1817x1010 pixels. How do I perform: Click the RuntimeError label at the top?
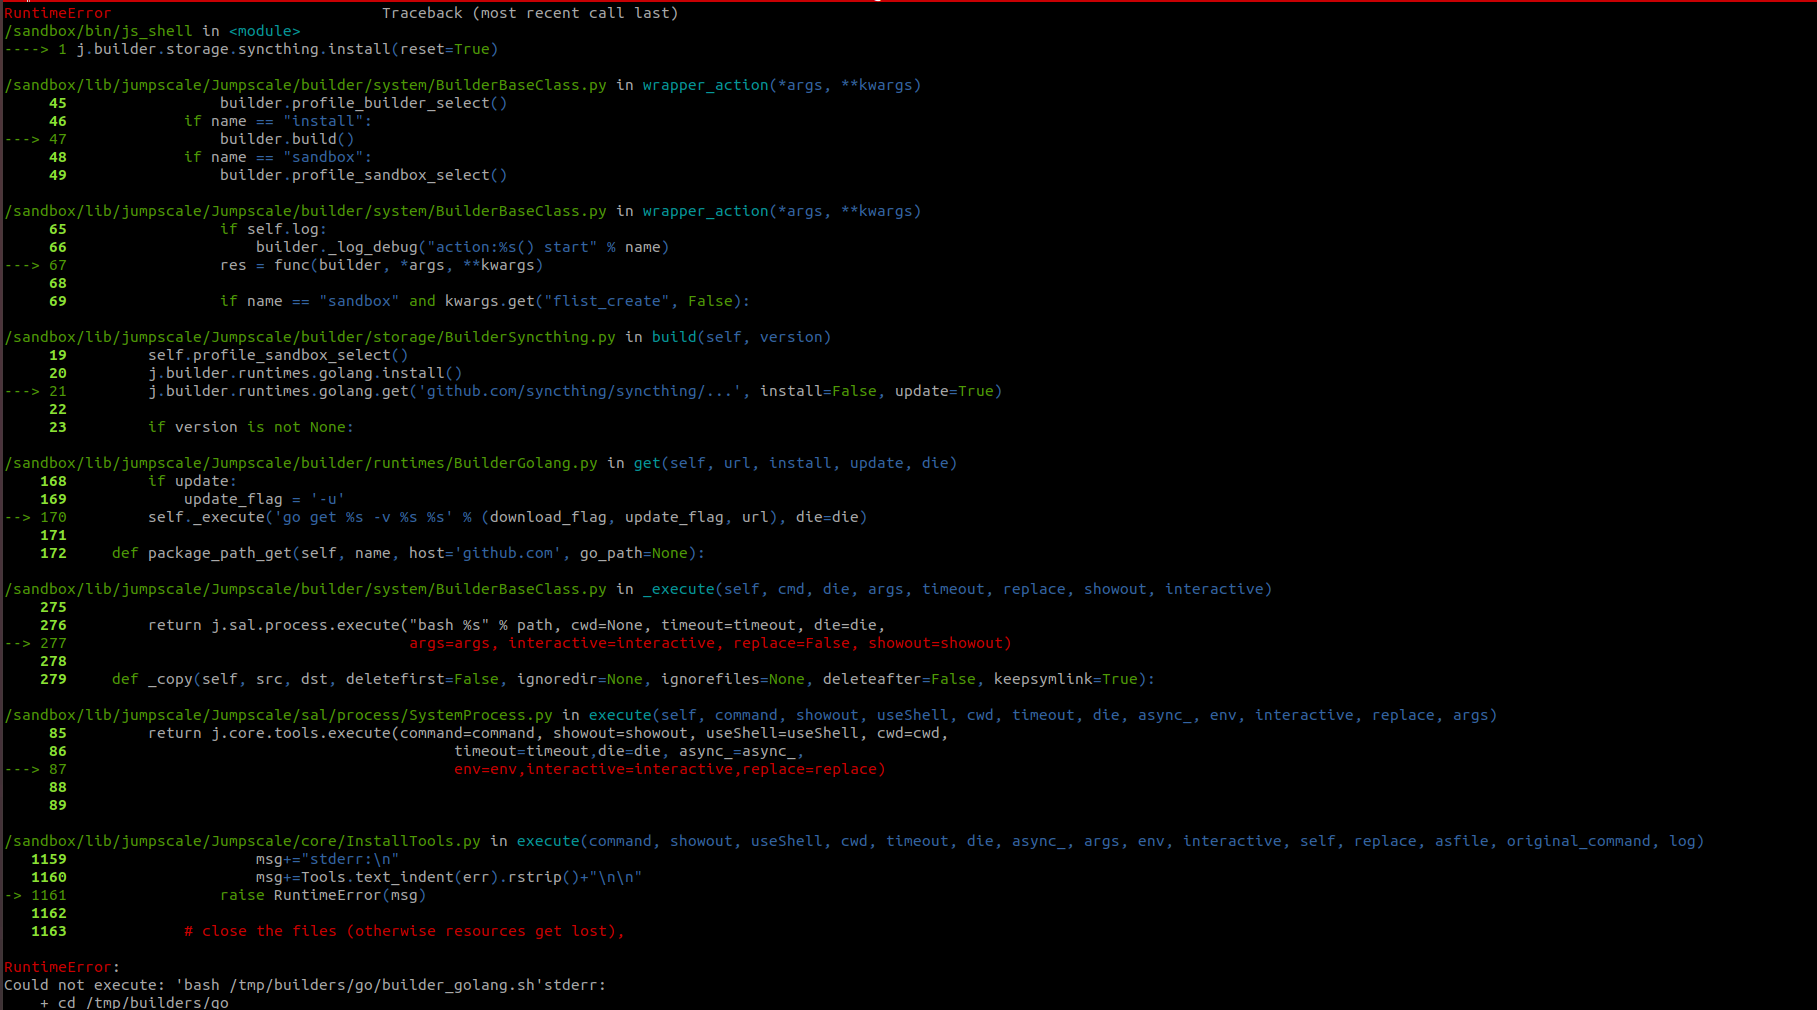(x=57, y=13)
